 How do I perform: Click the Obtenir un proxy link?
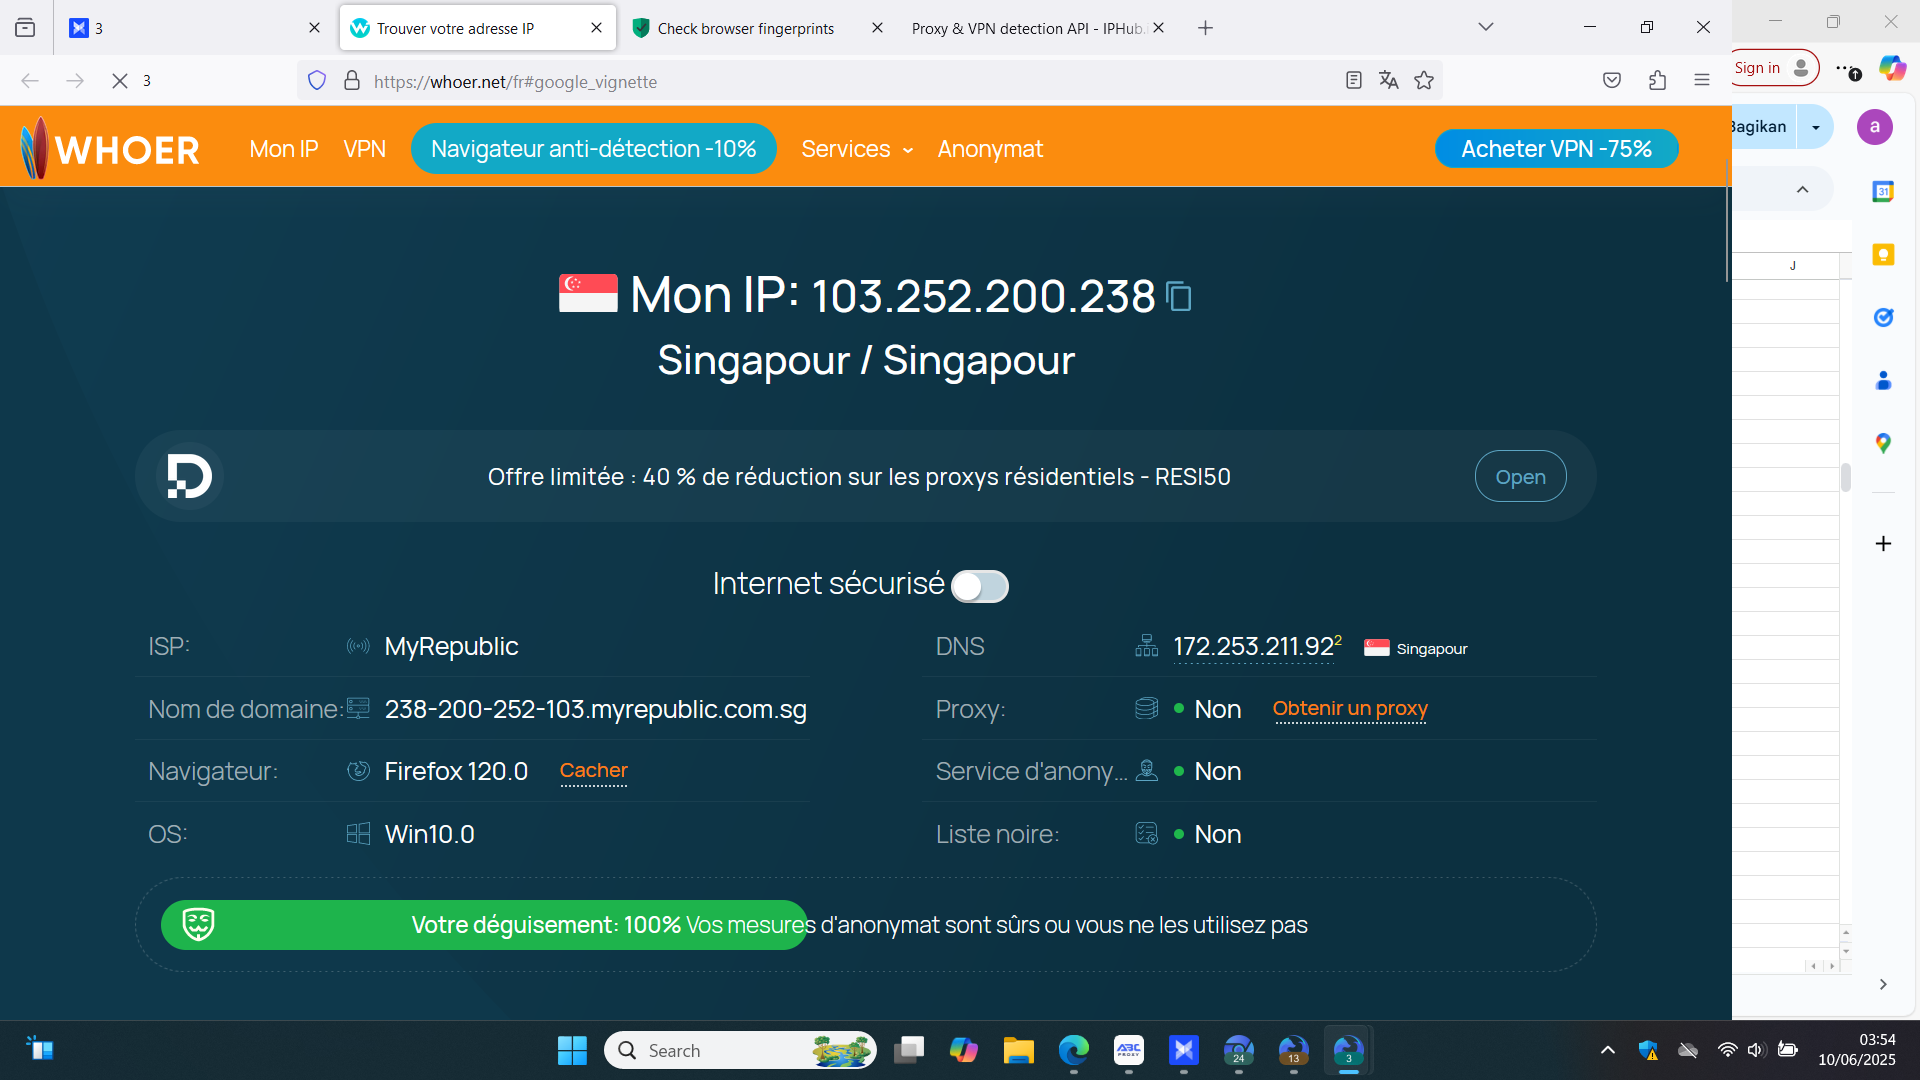1349,709
